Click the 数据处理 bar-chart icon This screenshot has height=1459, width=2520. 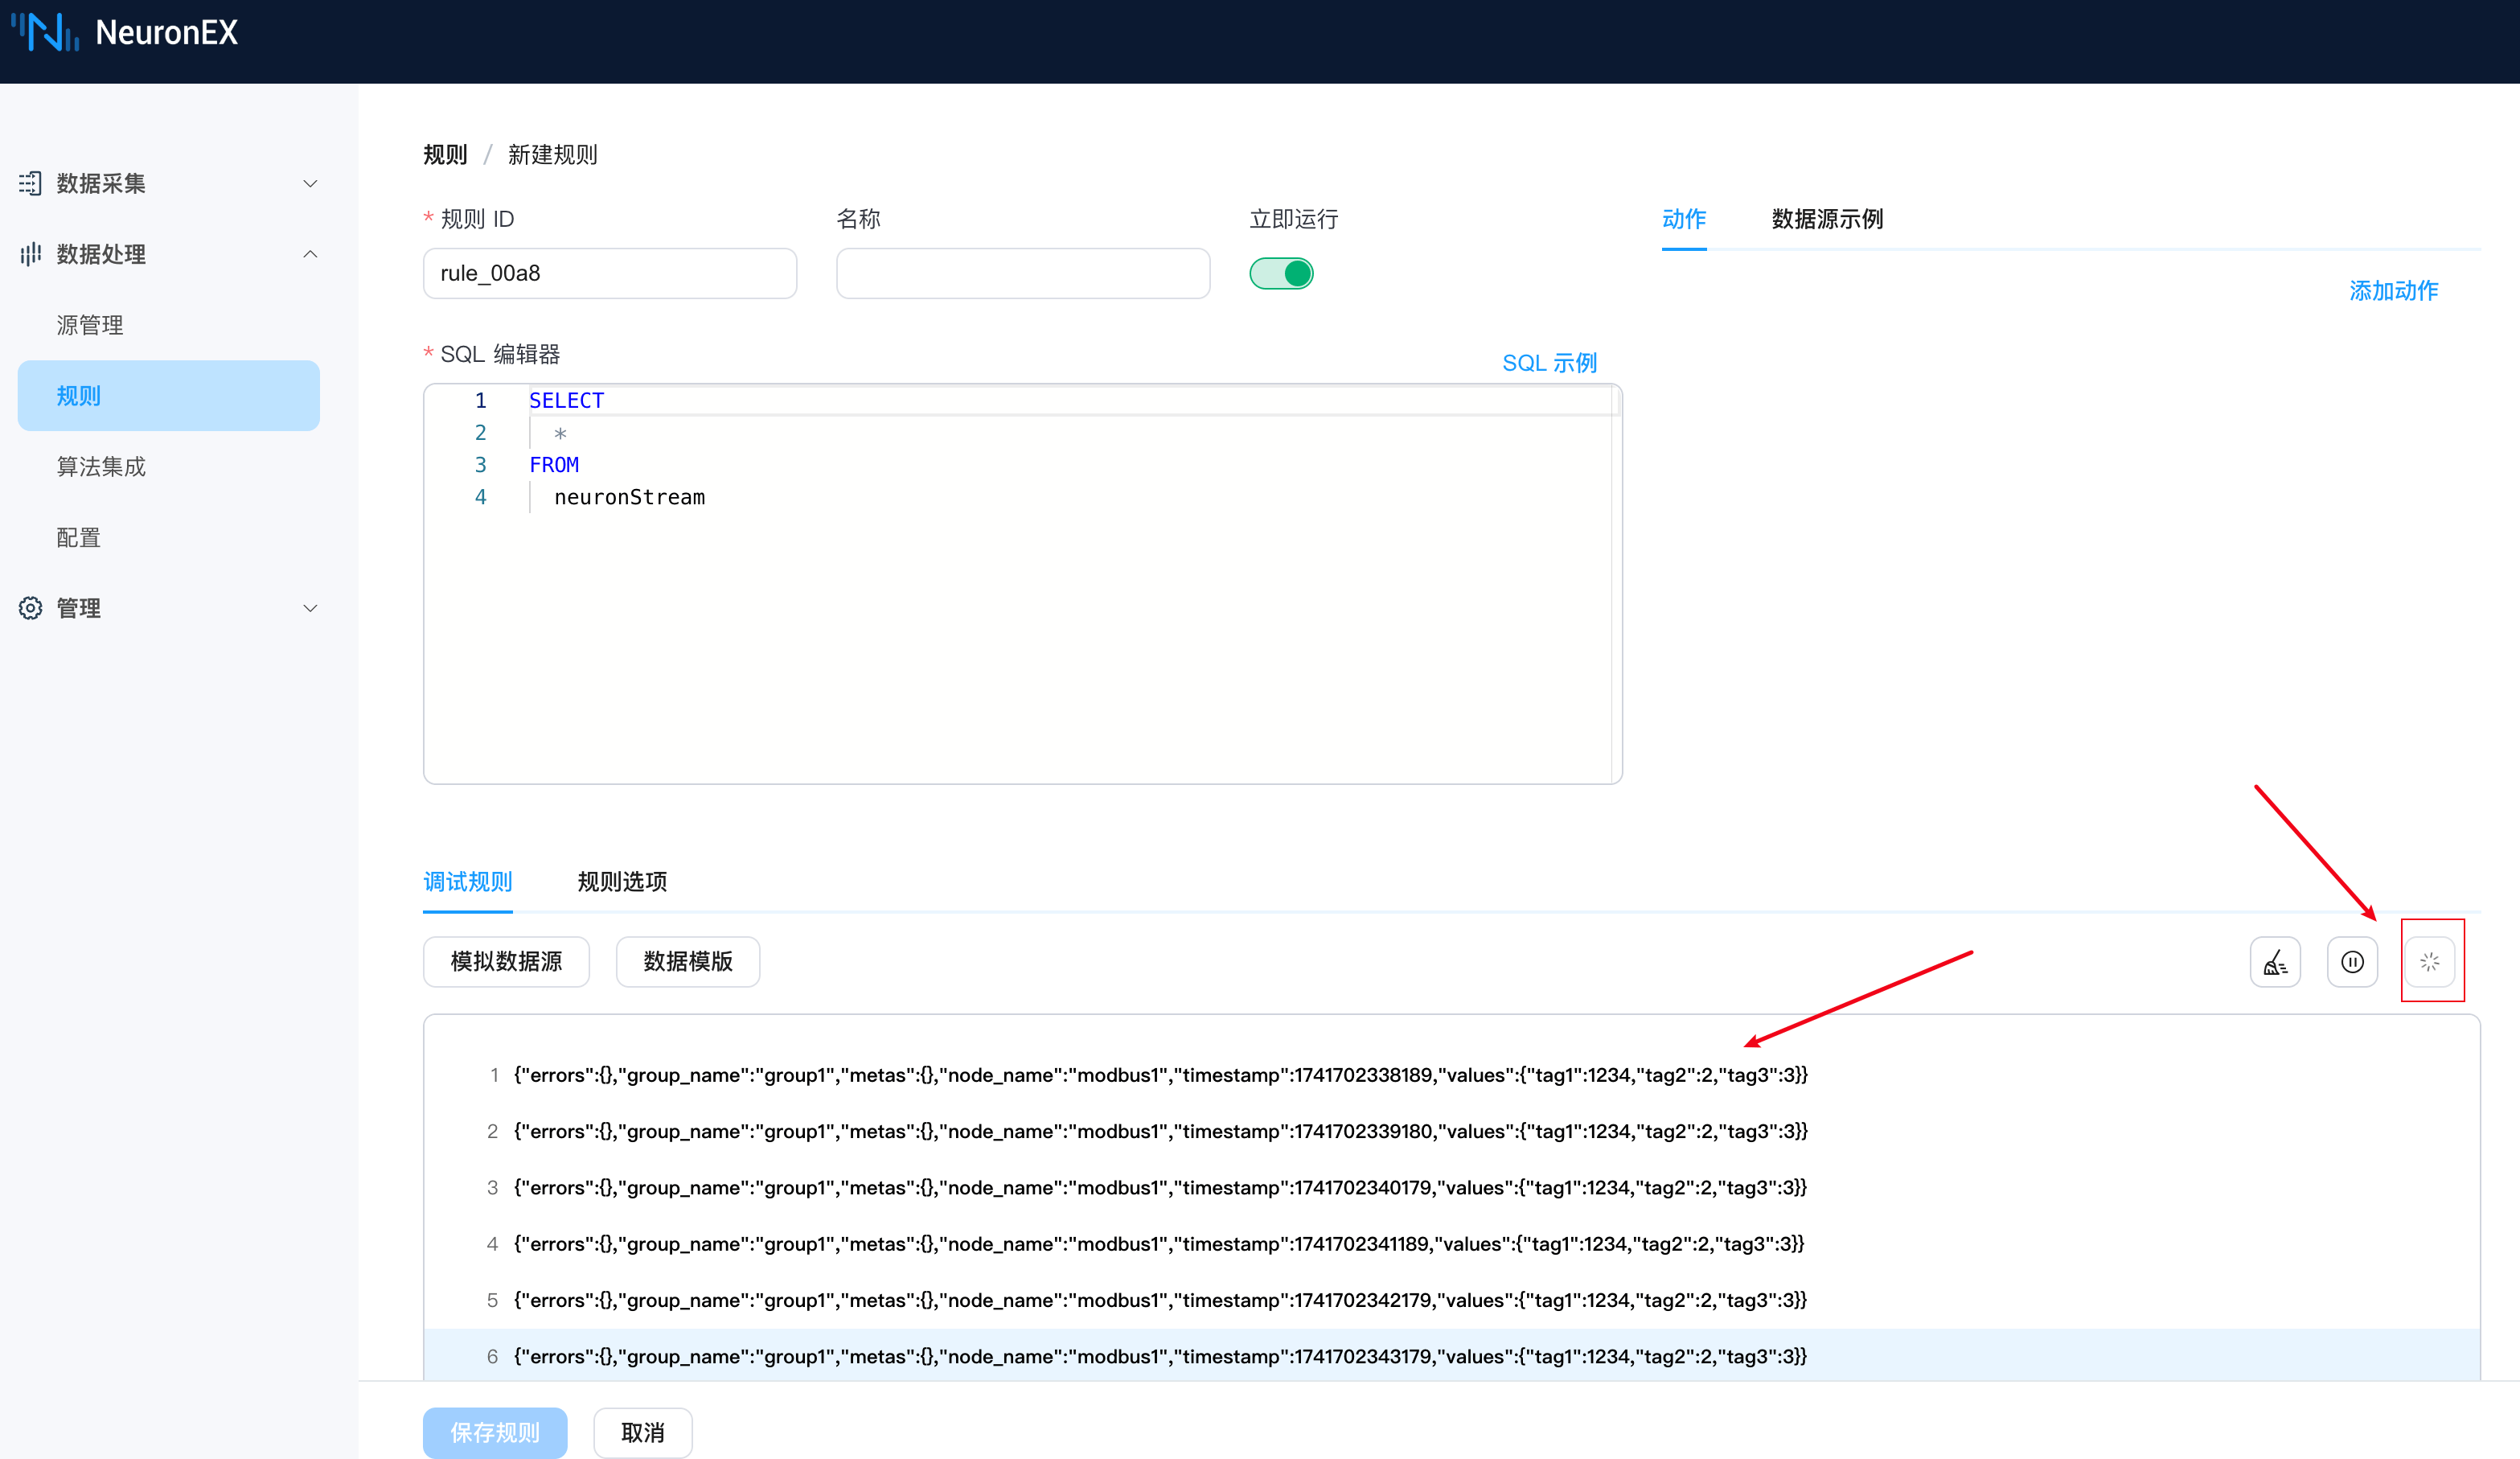pyautogui.click(x=30, y=254)
